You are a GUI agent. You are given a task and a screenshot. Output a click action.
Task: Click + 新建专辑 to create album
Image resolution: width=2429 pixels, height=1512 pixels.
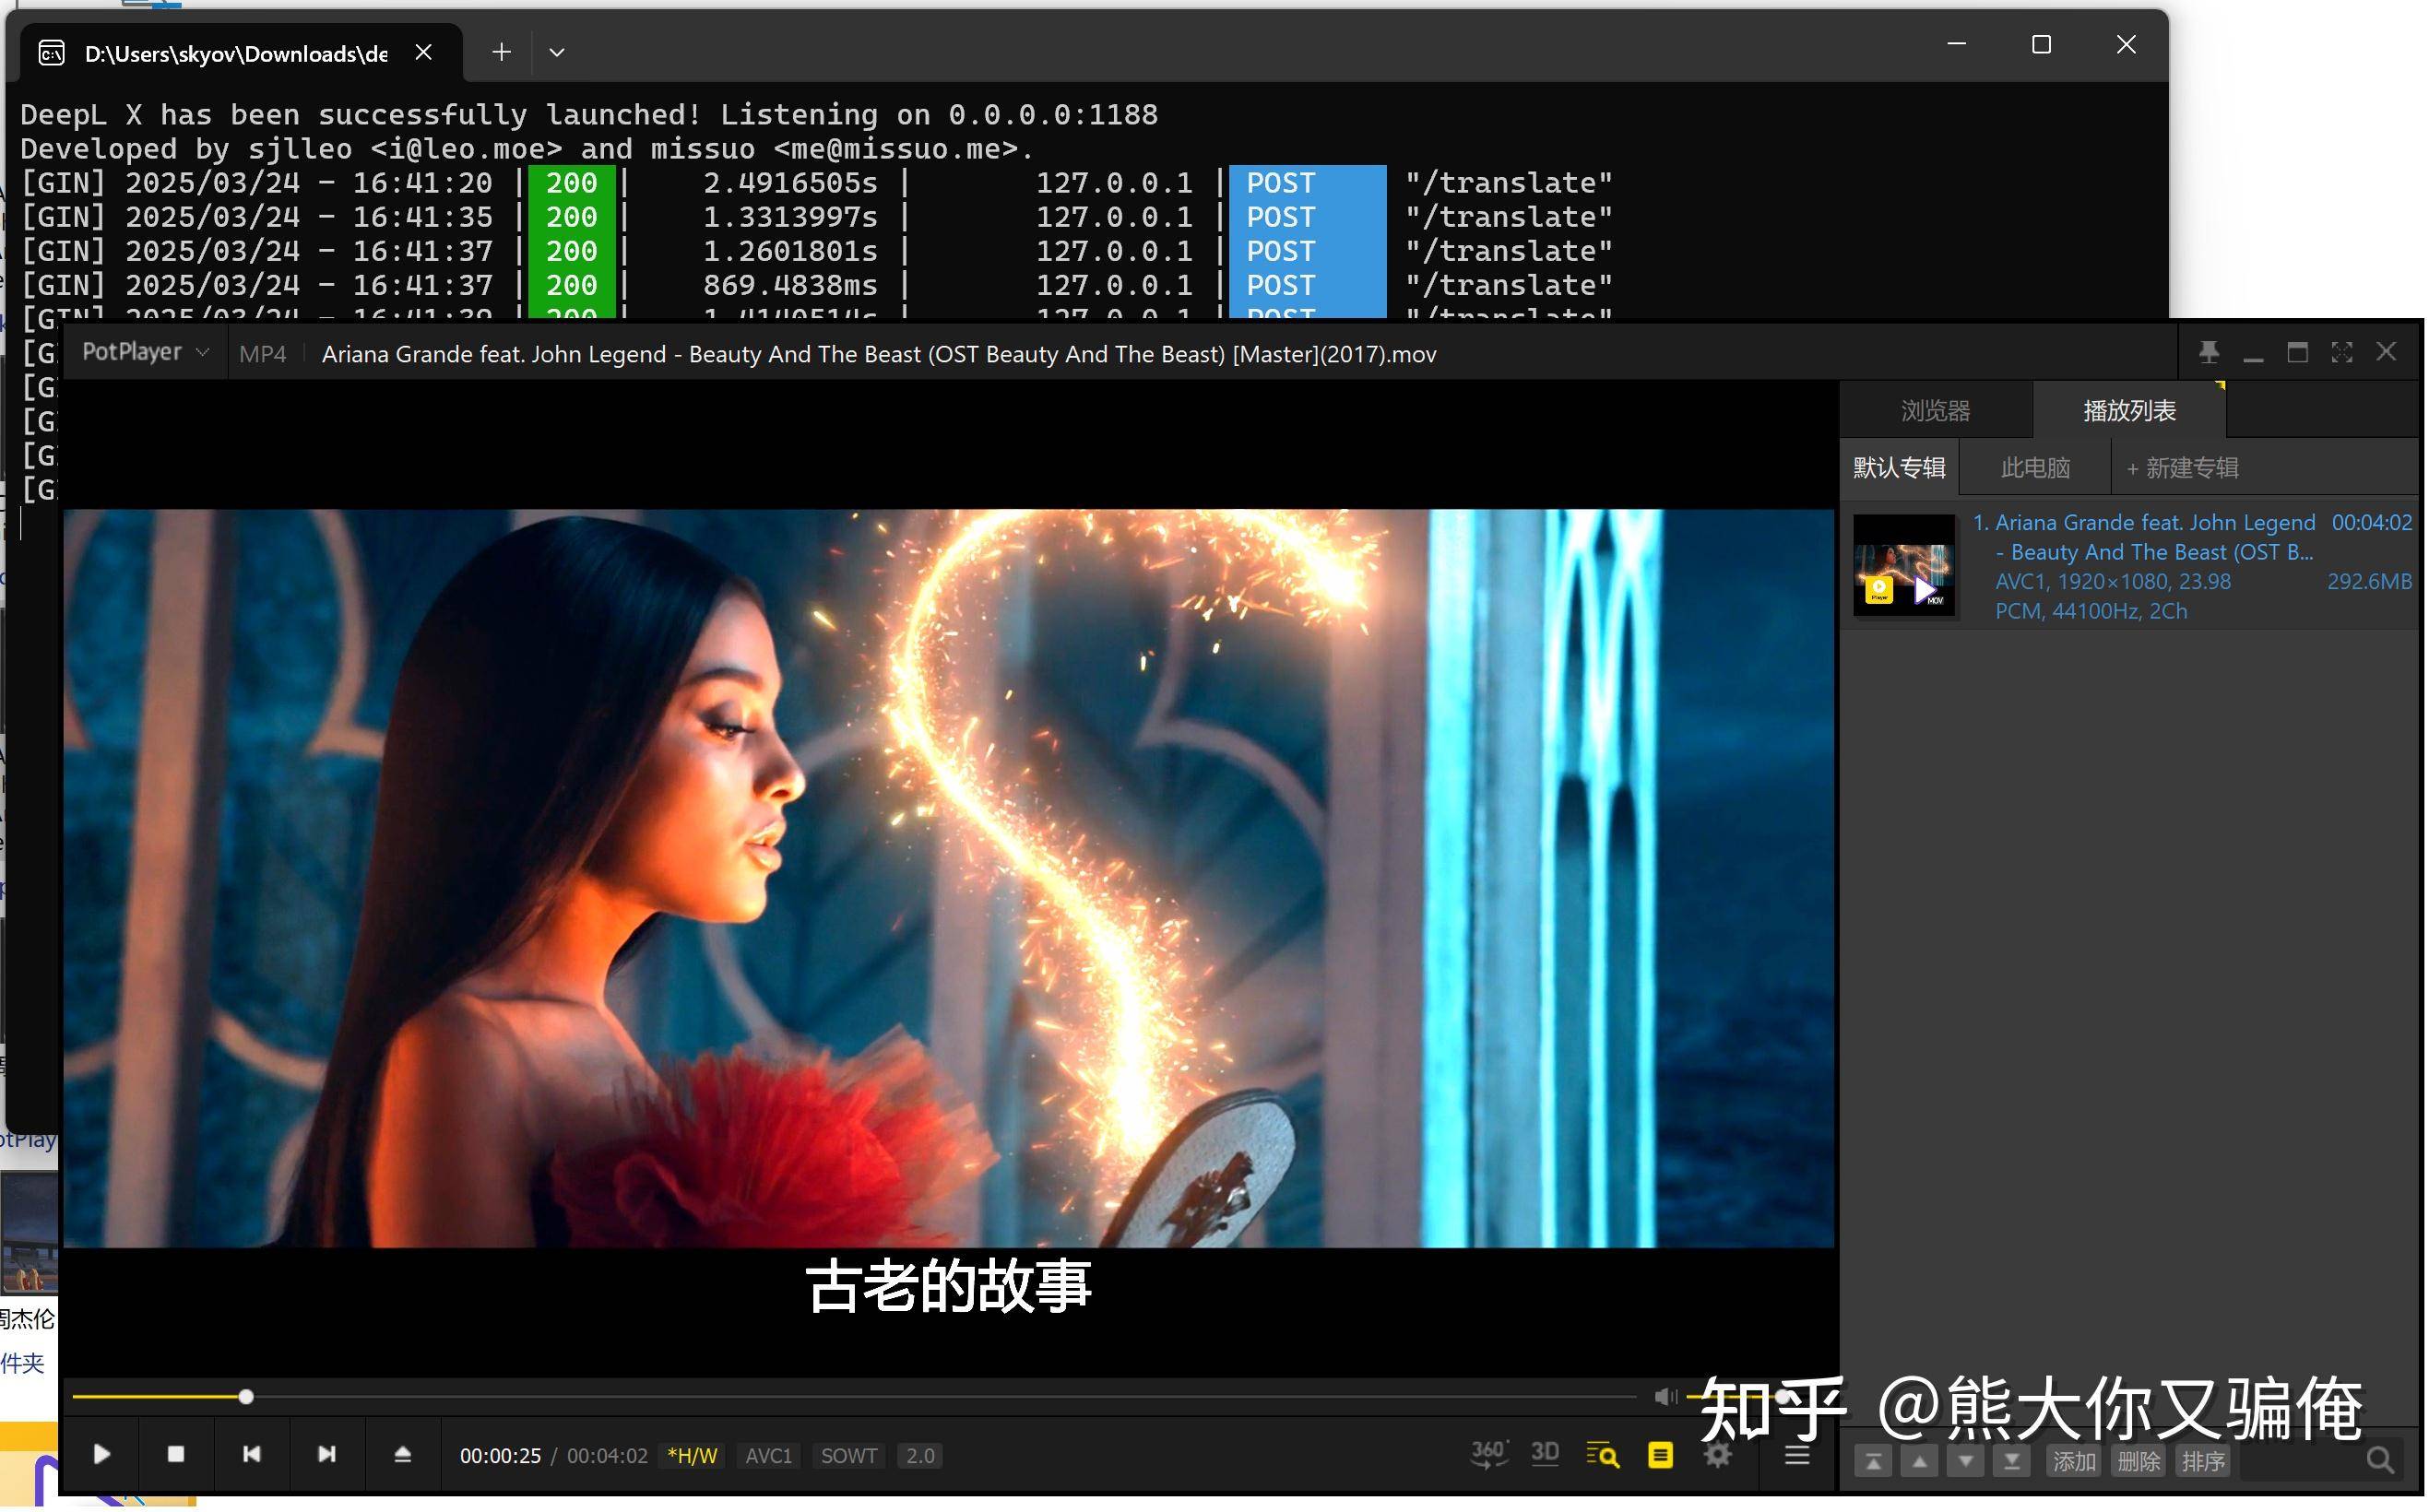point(2182,468)
